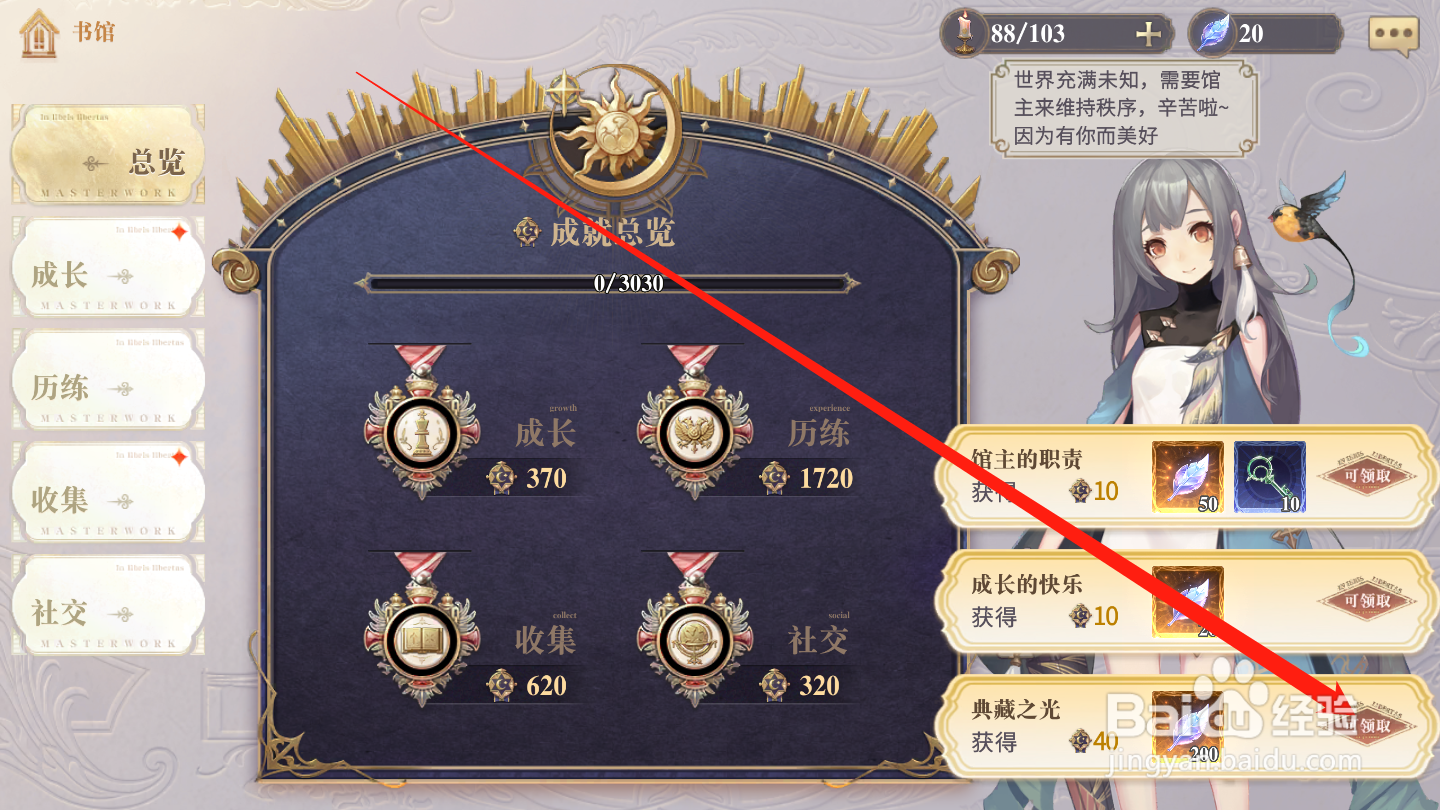Viewport: 1440px width, 810px height.
Task: Add stamina with the plus icon
Action: pyautogui.click(x=1149, y=34)
